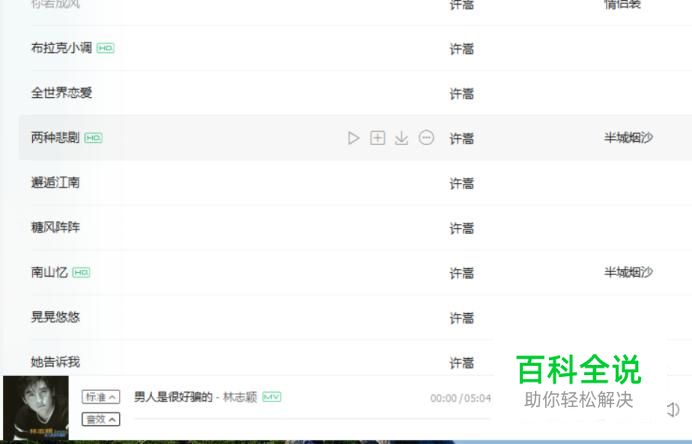Select the song 邂逅江南
692x444 pixels.
[x=55, y=183]
